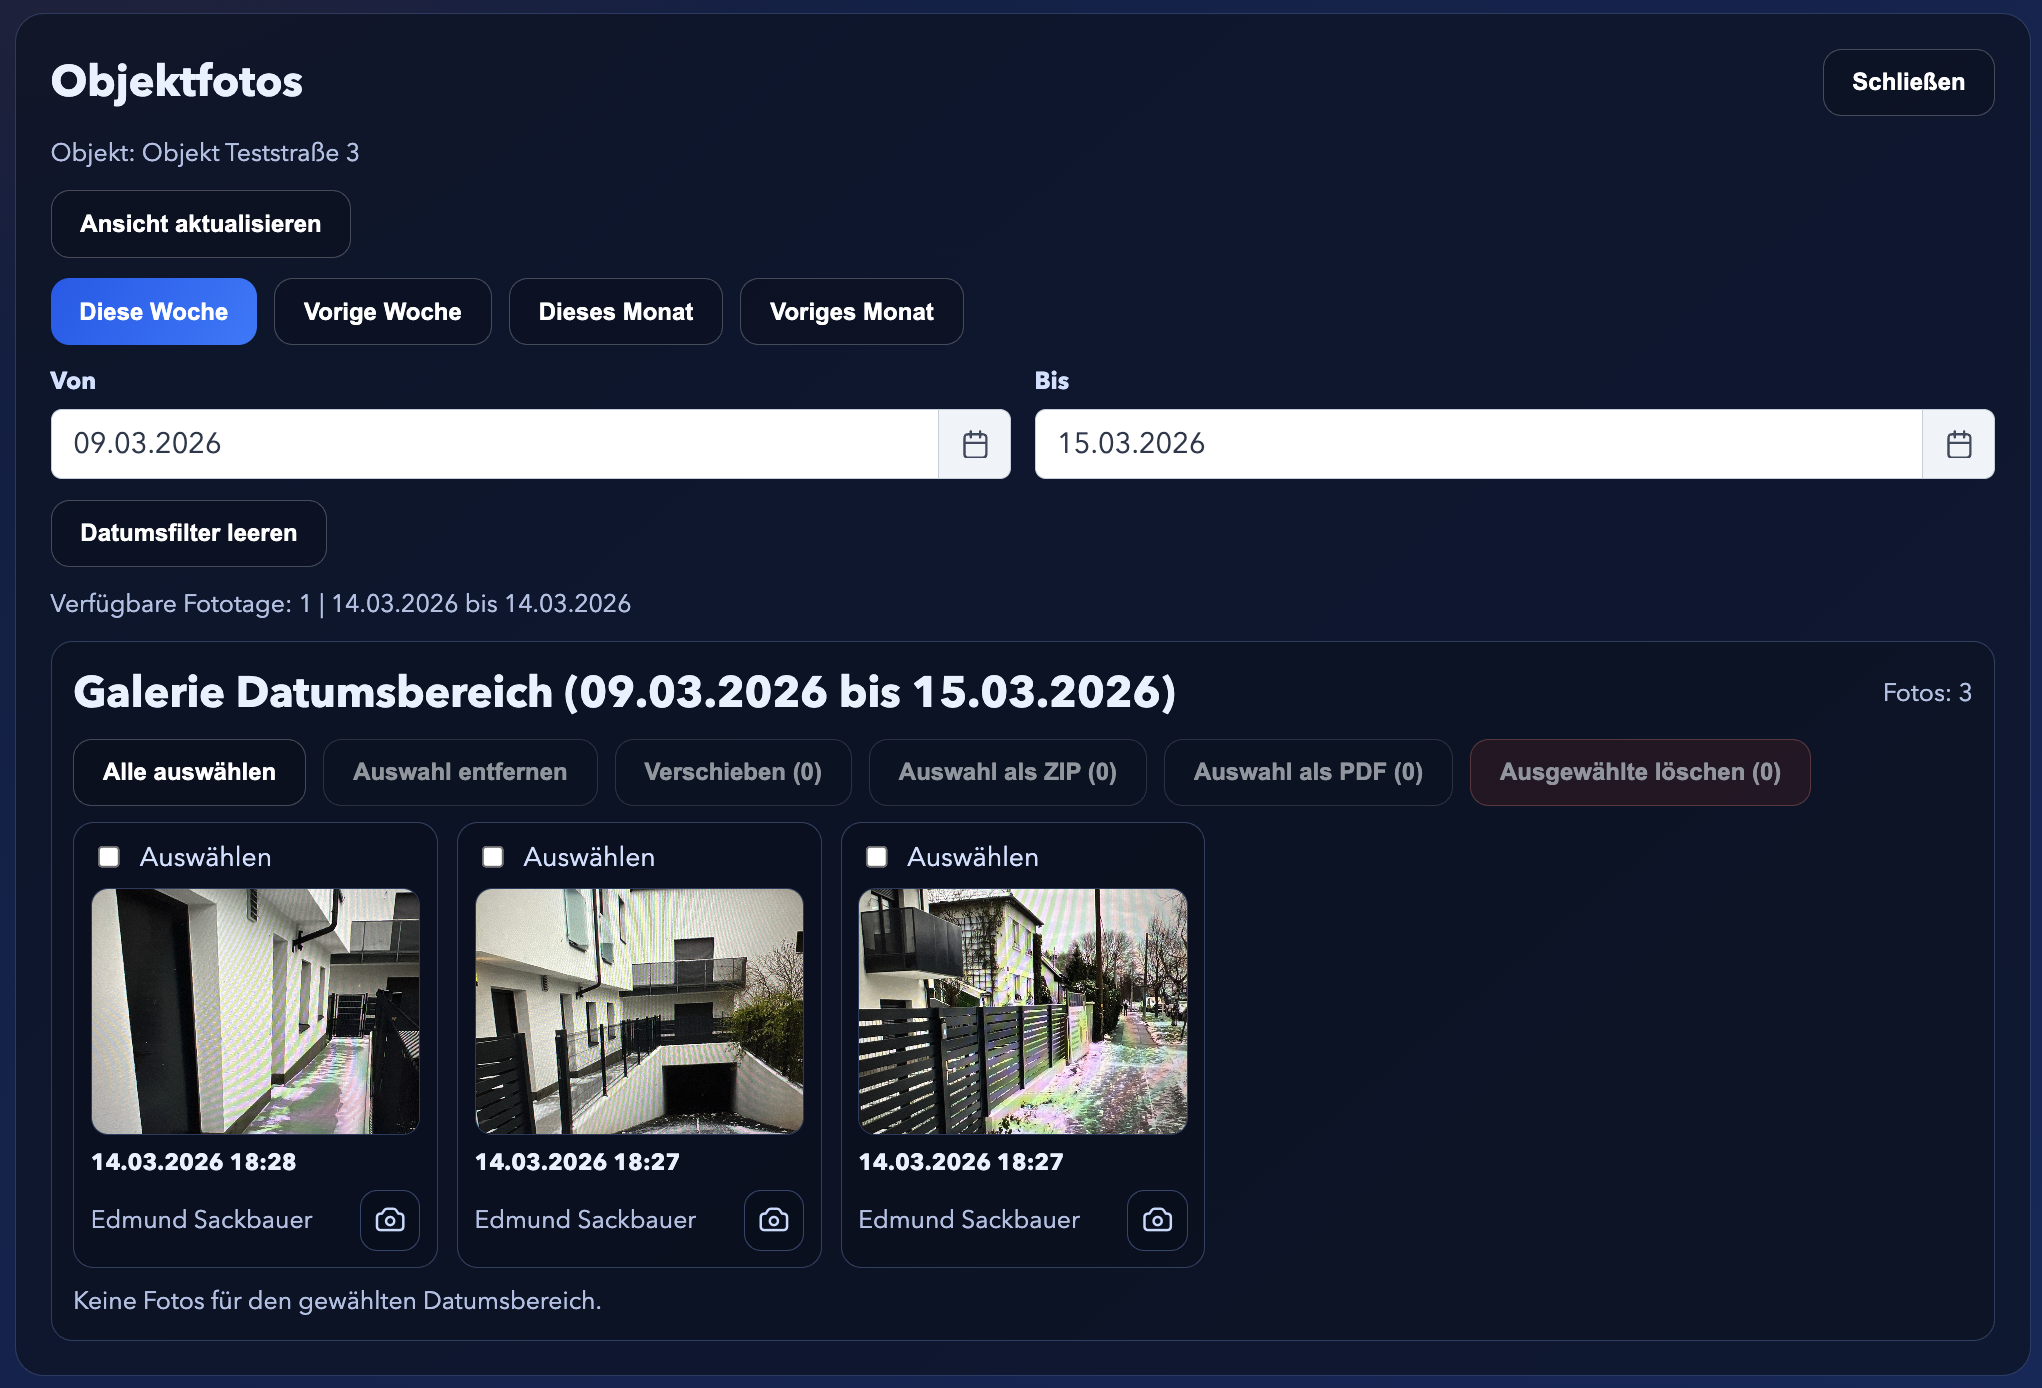Click Auswahl entfernen button
Image resolution: width=2042 pixels, height=1388 pixels.
coord(460,772)
